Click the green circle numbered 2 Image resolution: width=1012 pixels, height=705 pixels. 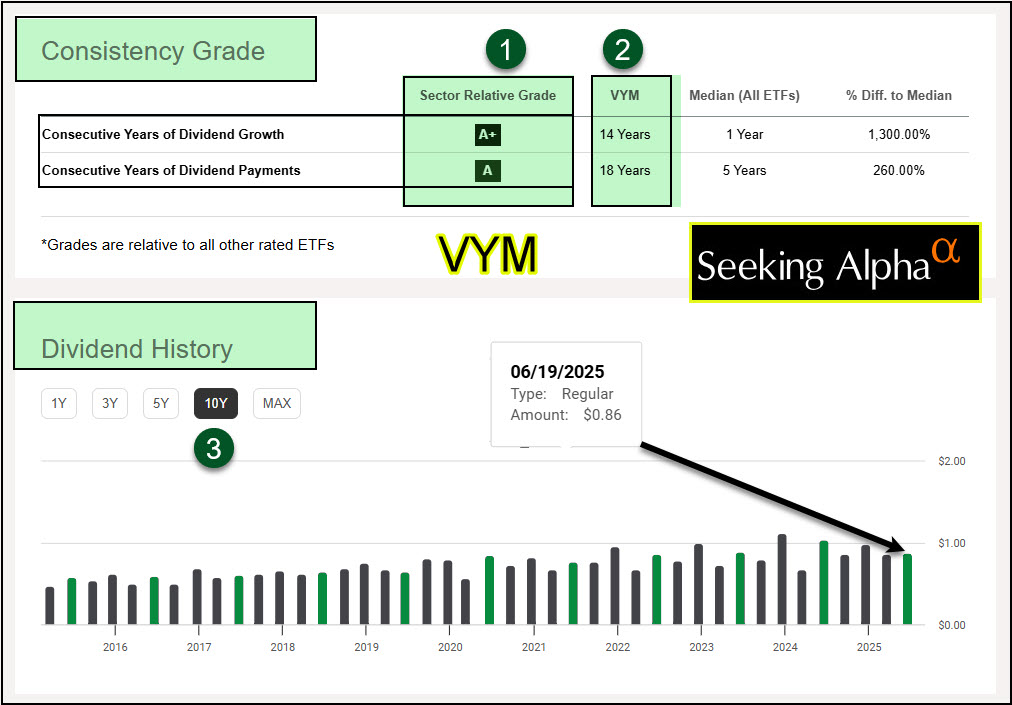coord(622,51)
